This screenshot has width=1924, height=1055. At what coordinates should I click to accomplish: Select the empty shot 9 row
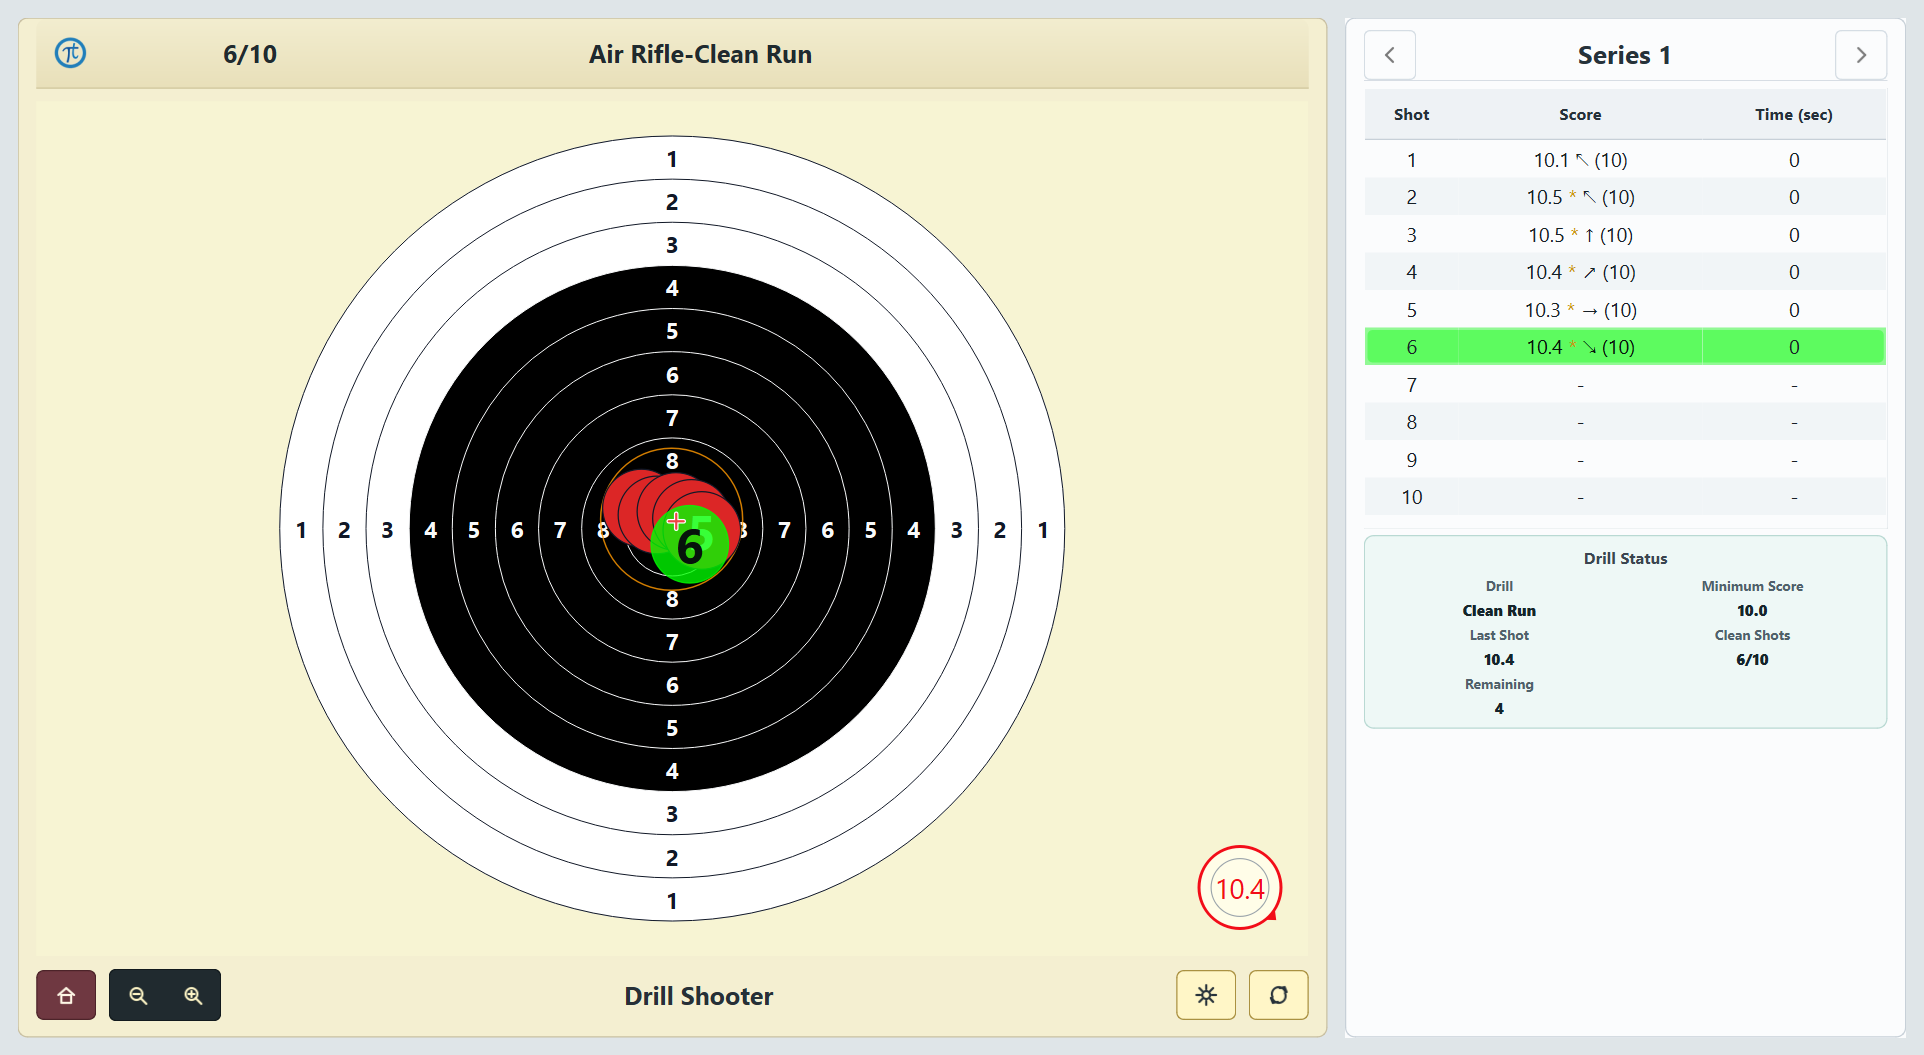[1625, 460]
